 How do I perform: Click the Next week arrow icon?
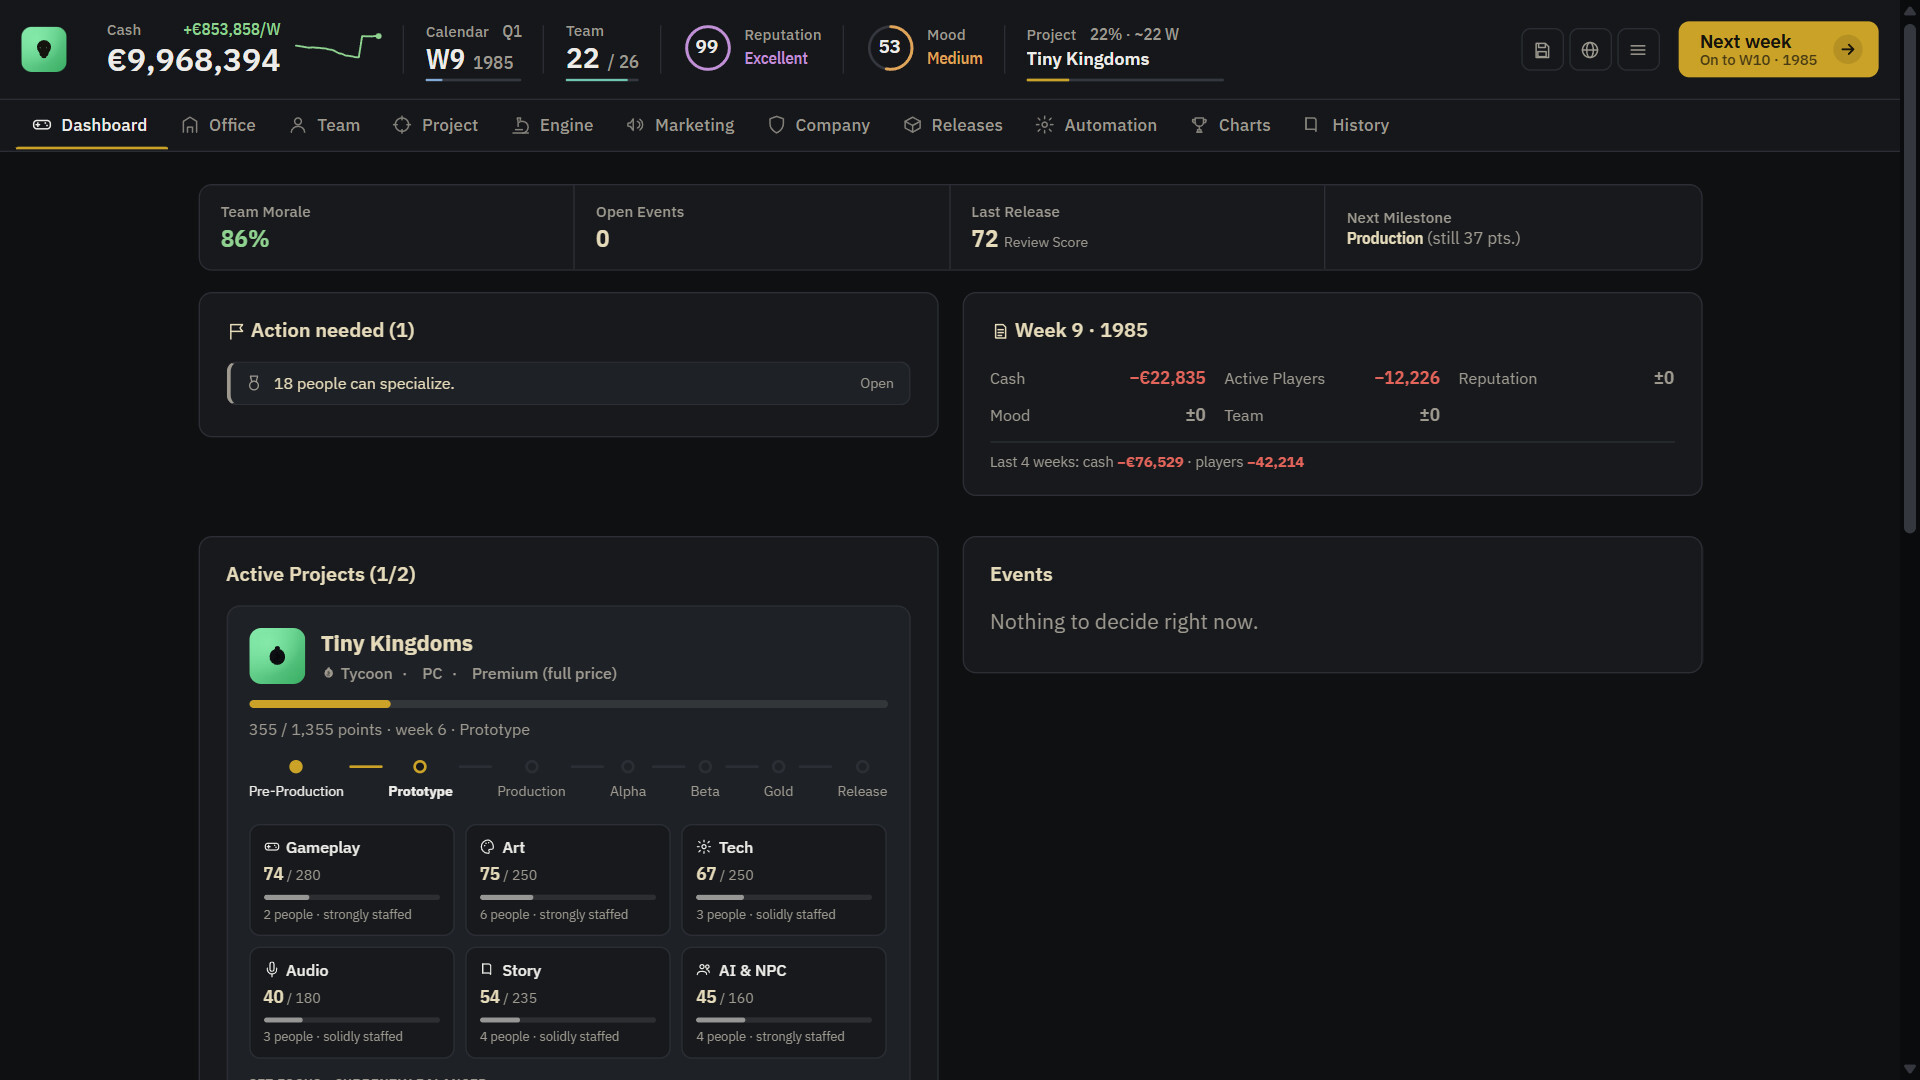click(x=1848, y=49)
